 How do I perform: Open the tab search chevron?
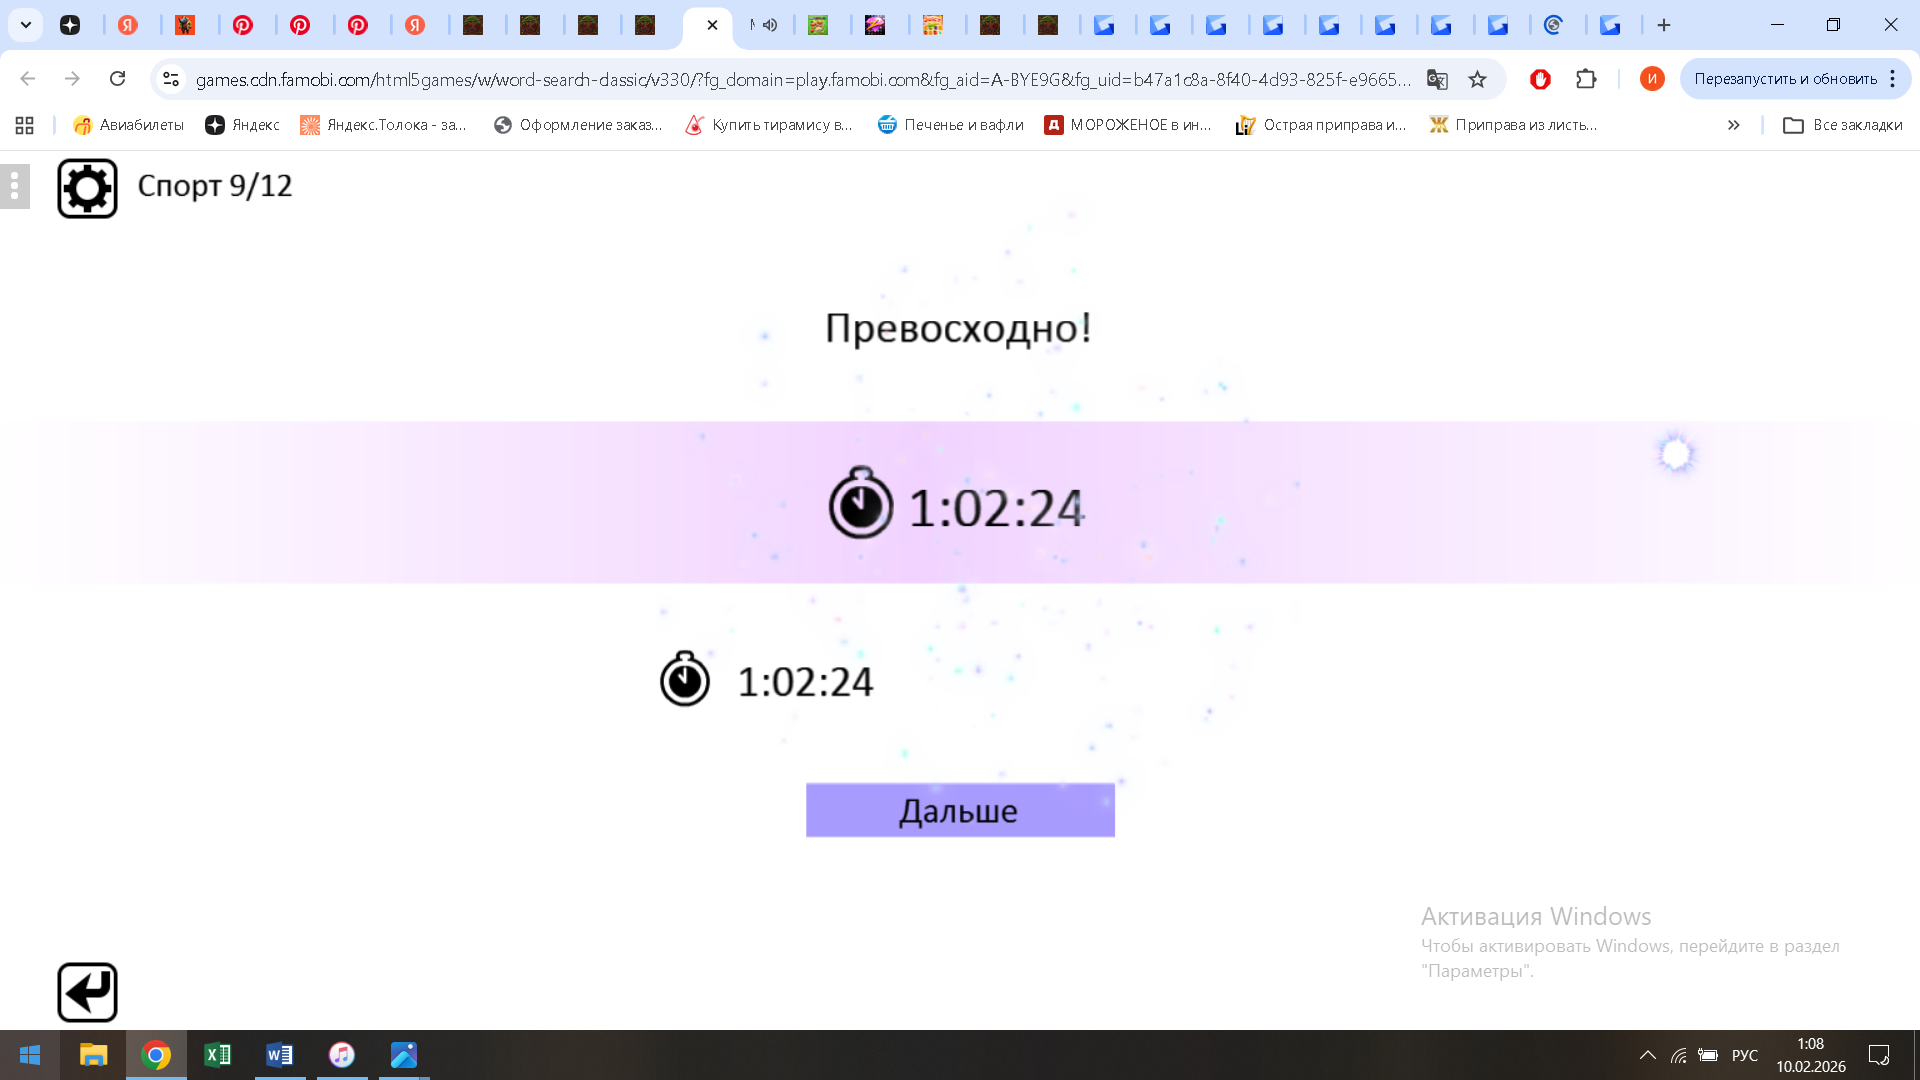pyautogui.click(x=26, y=25)
